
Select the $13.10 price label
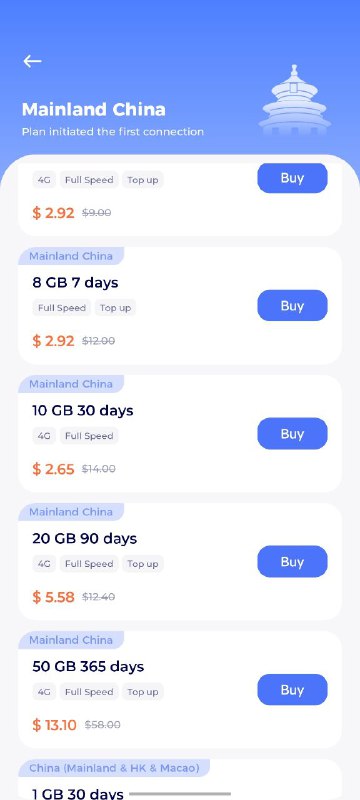tap(55, 724)
